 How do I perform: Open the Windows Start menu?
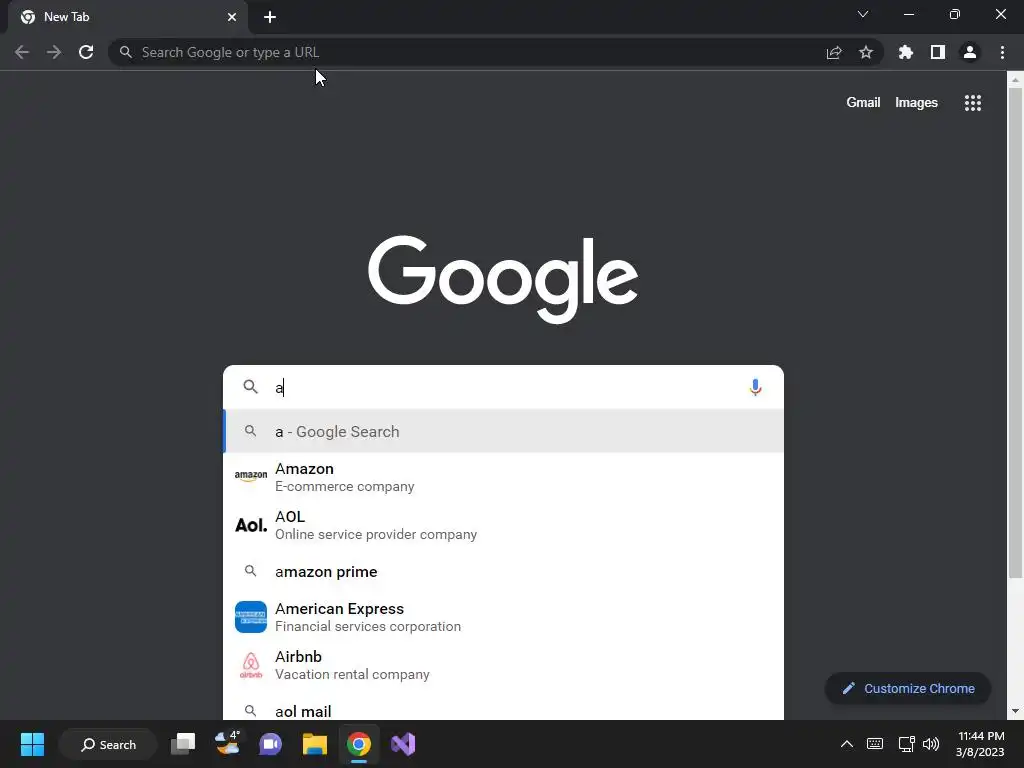tap(32, 744)
